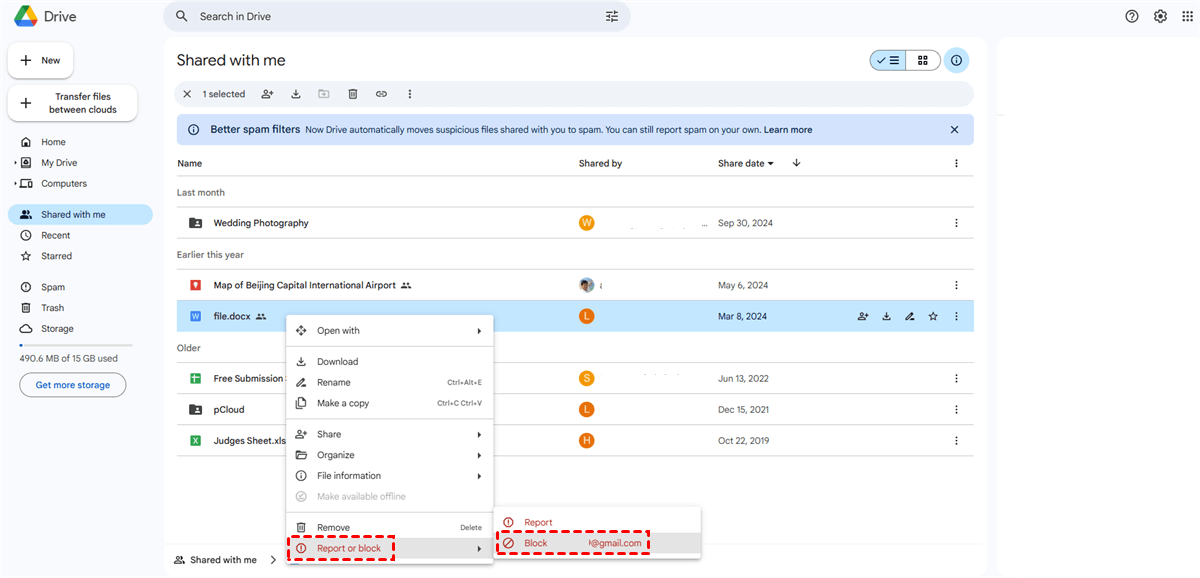1200x578 pixels.
Task: Choose Make a copy from context menu
Action: (x=343, y=403)
